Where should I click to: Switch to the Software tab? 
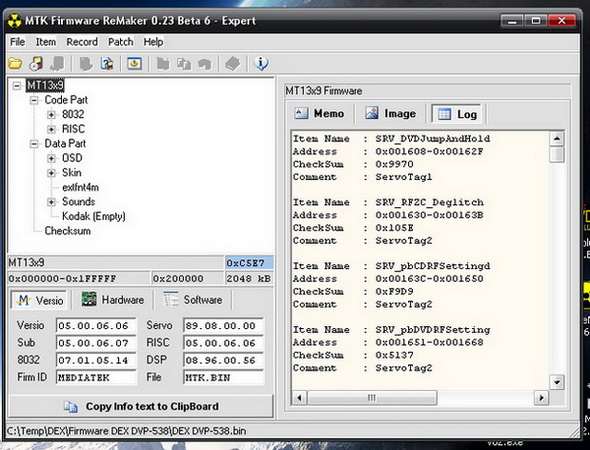click(193, 300)
